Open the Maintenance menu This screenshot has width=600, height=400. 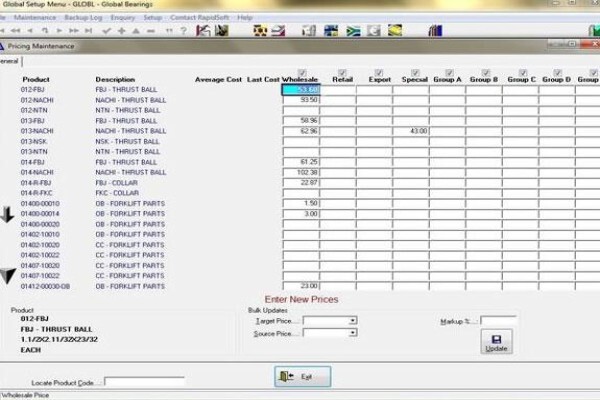35,18
